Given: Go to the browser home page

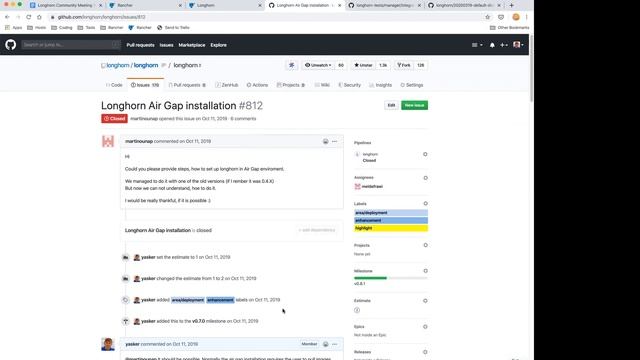Looking at the screenshot, I should tap(39, 17).
